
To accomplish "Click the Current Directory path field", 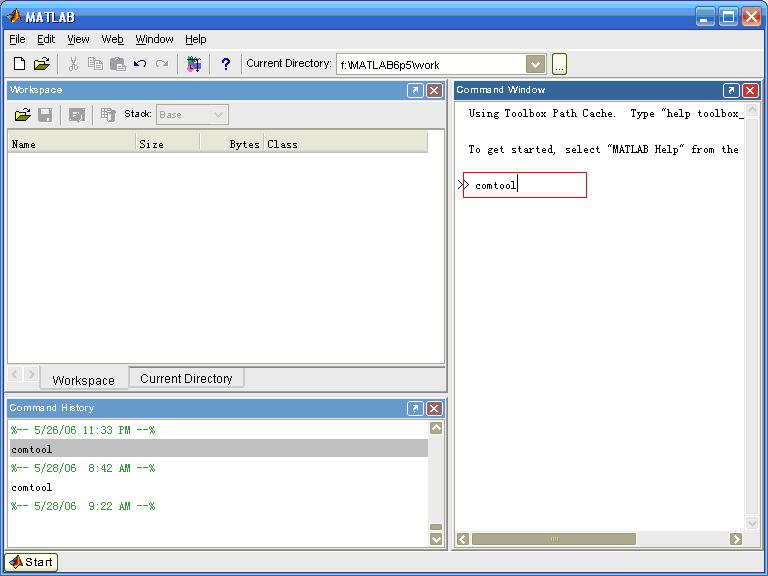I will pyautogui.click(x=431, y=65).
